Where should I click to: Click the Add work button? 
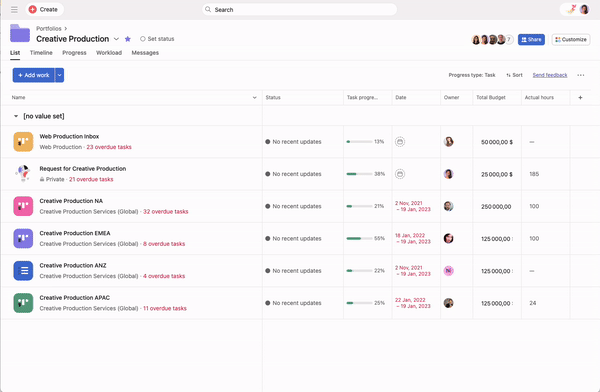[x=34, y=75]
